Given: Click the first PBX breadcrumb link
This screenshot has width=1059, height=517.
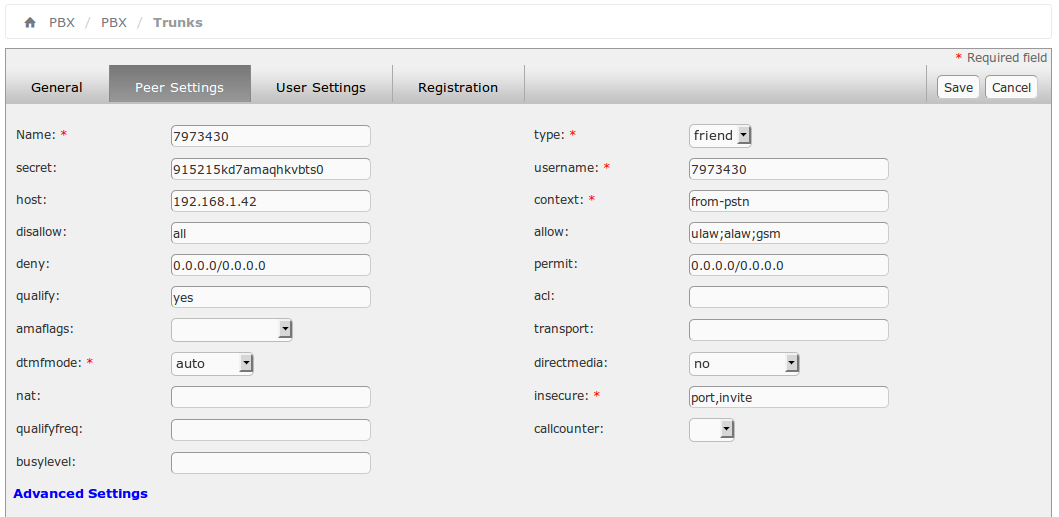Looking at the screenshot, I should (x=62, y=22).
